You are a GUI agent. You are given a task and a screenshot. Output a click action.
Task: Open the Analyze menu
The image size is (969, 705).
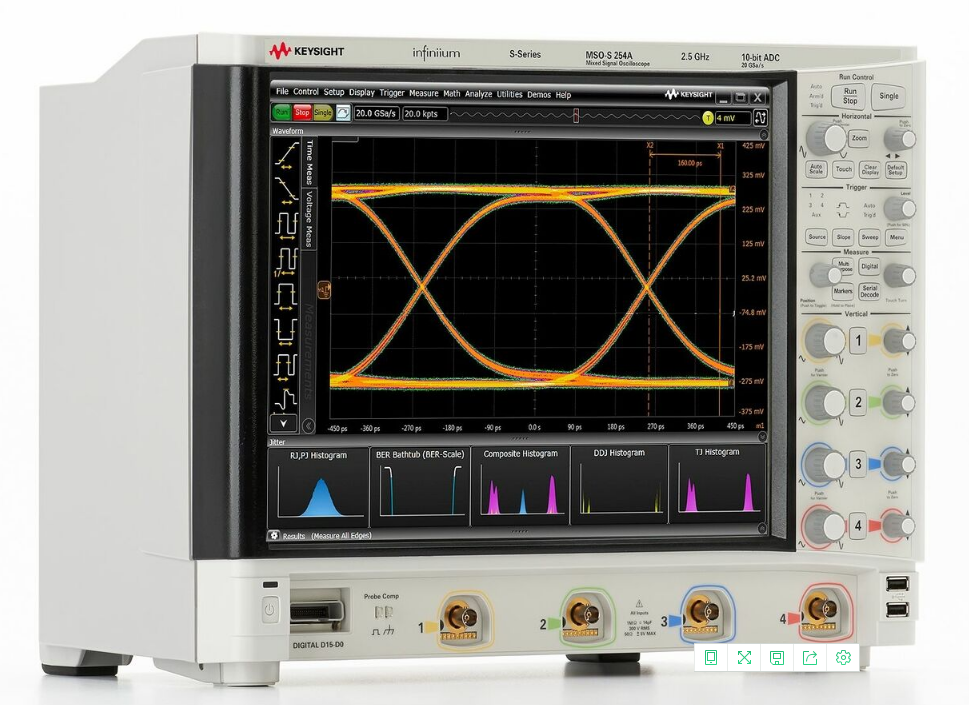478,94
